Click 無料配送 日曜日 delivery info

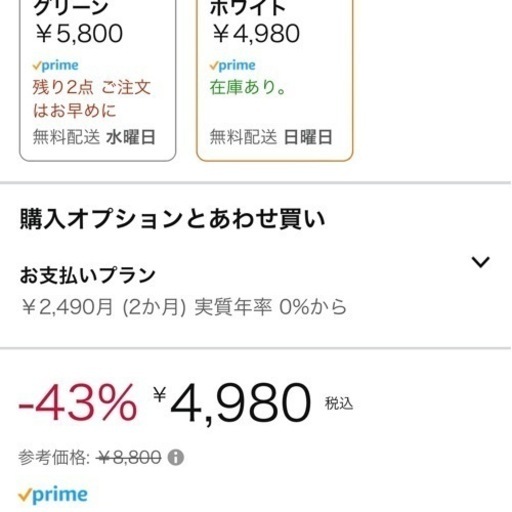[271, 137]
